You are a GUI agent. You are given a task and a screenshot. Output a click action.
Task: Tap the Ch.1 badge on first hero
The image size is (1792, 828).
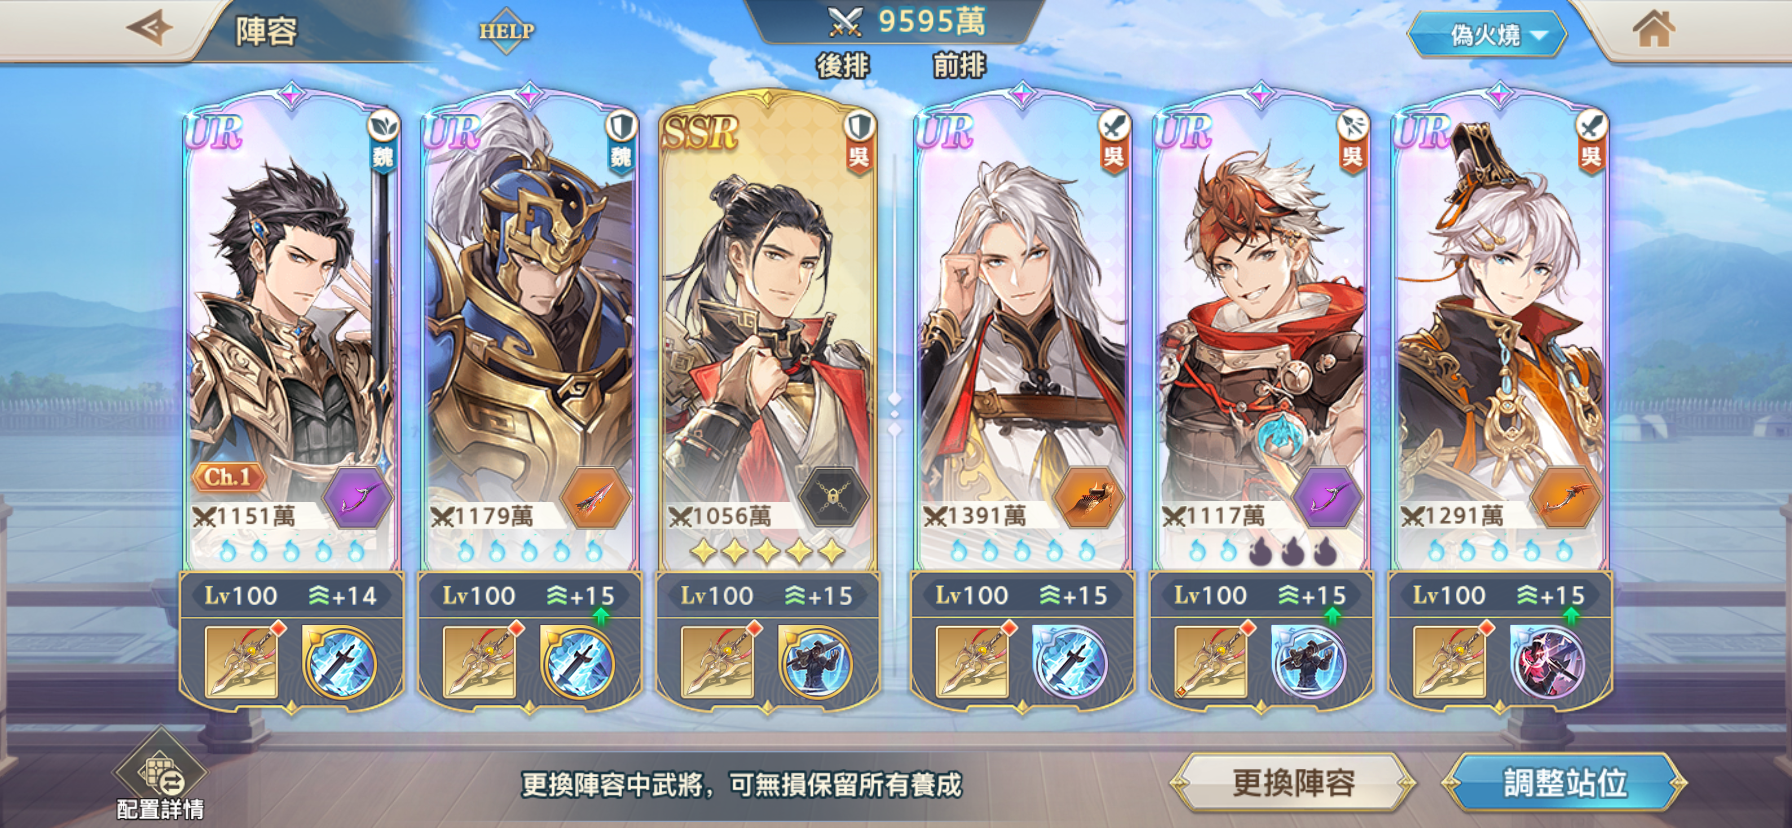tap(228, 477)
